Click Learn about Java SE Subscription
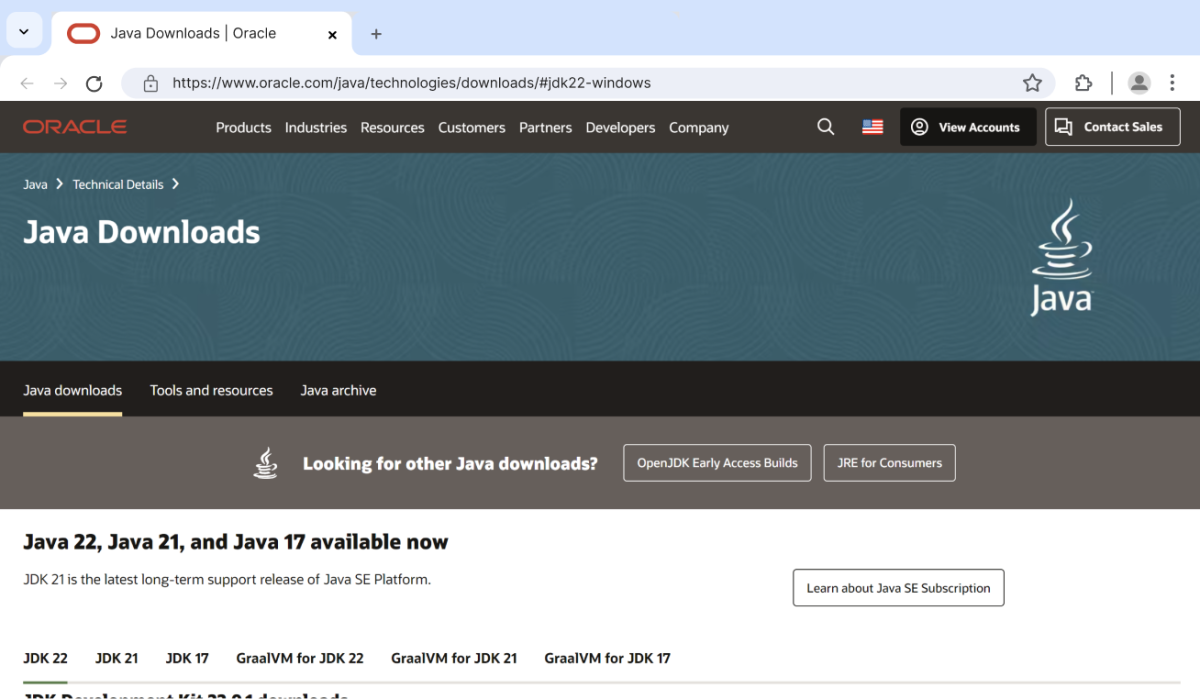 tap(898, 587)
